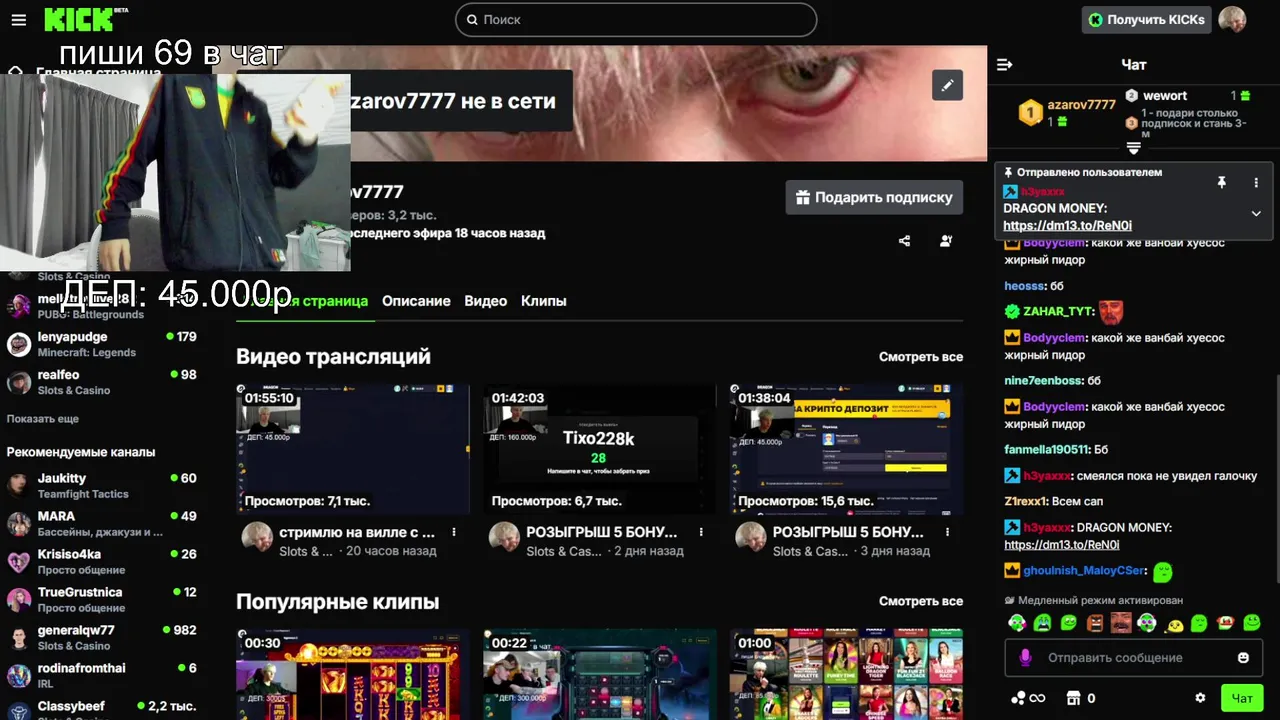Click Показать еще in the sidebar
The width and height of the screenshot is (1280, 720).
[43, 419]
